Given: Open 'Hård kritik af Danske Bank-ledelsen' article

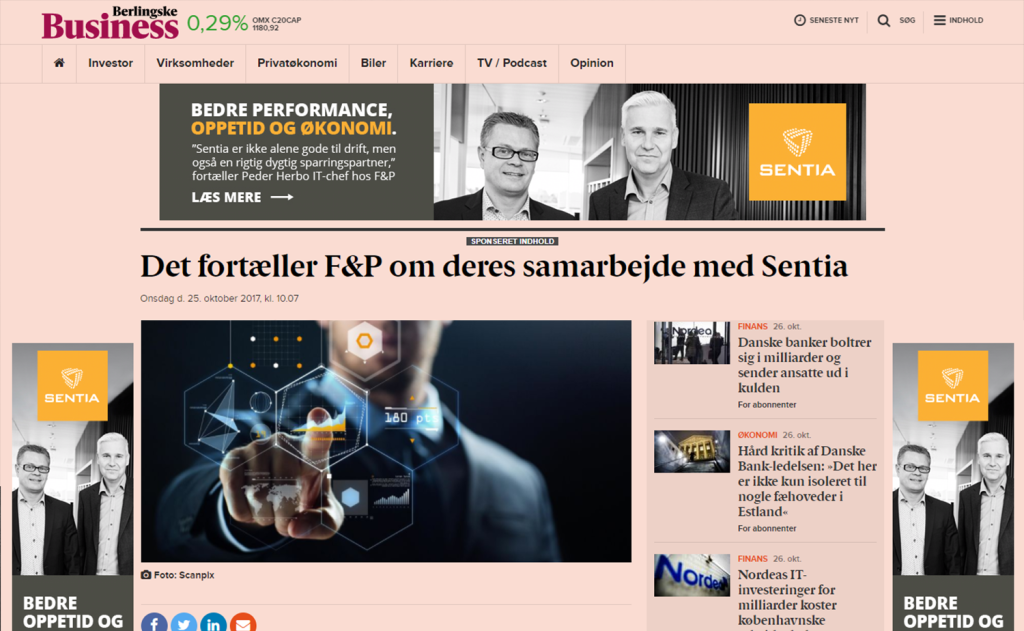Looking at the screenshot, I should [807, 481].
